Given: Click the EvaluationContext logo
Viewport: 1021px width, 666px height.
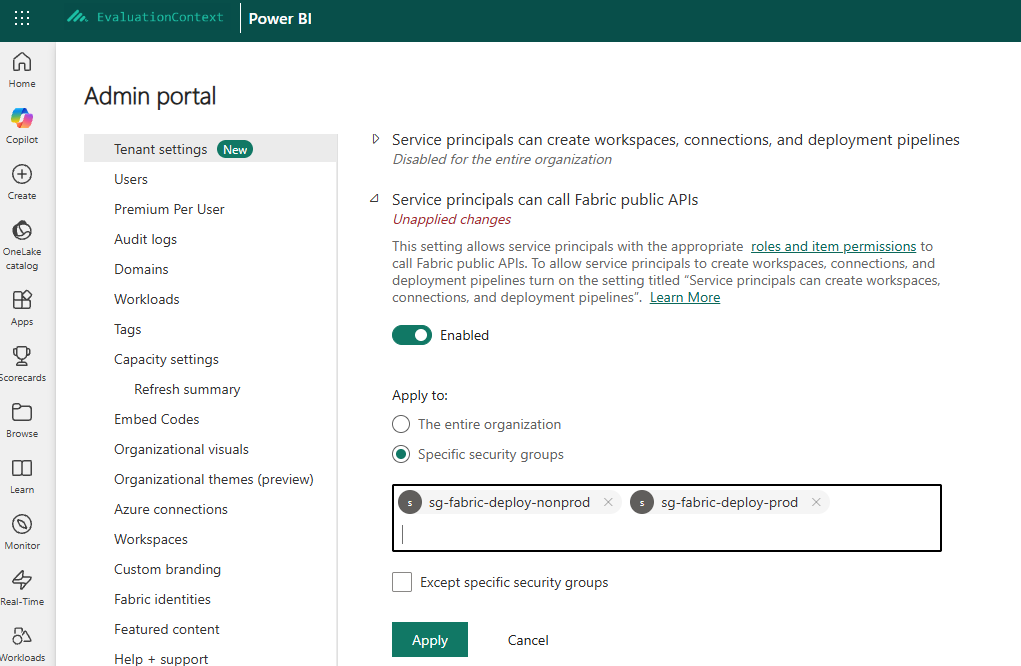Looking at the screenshot, I should 145,17.
